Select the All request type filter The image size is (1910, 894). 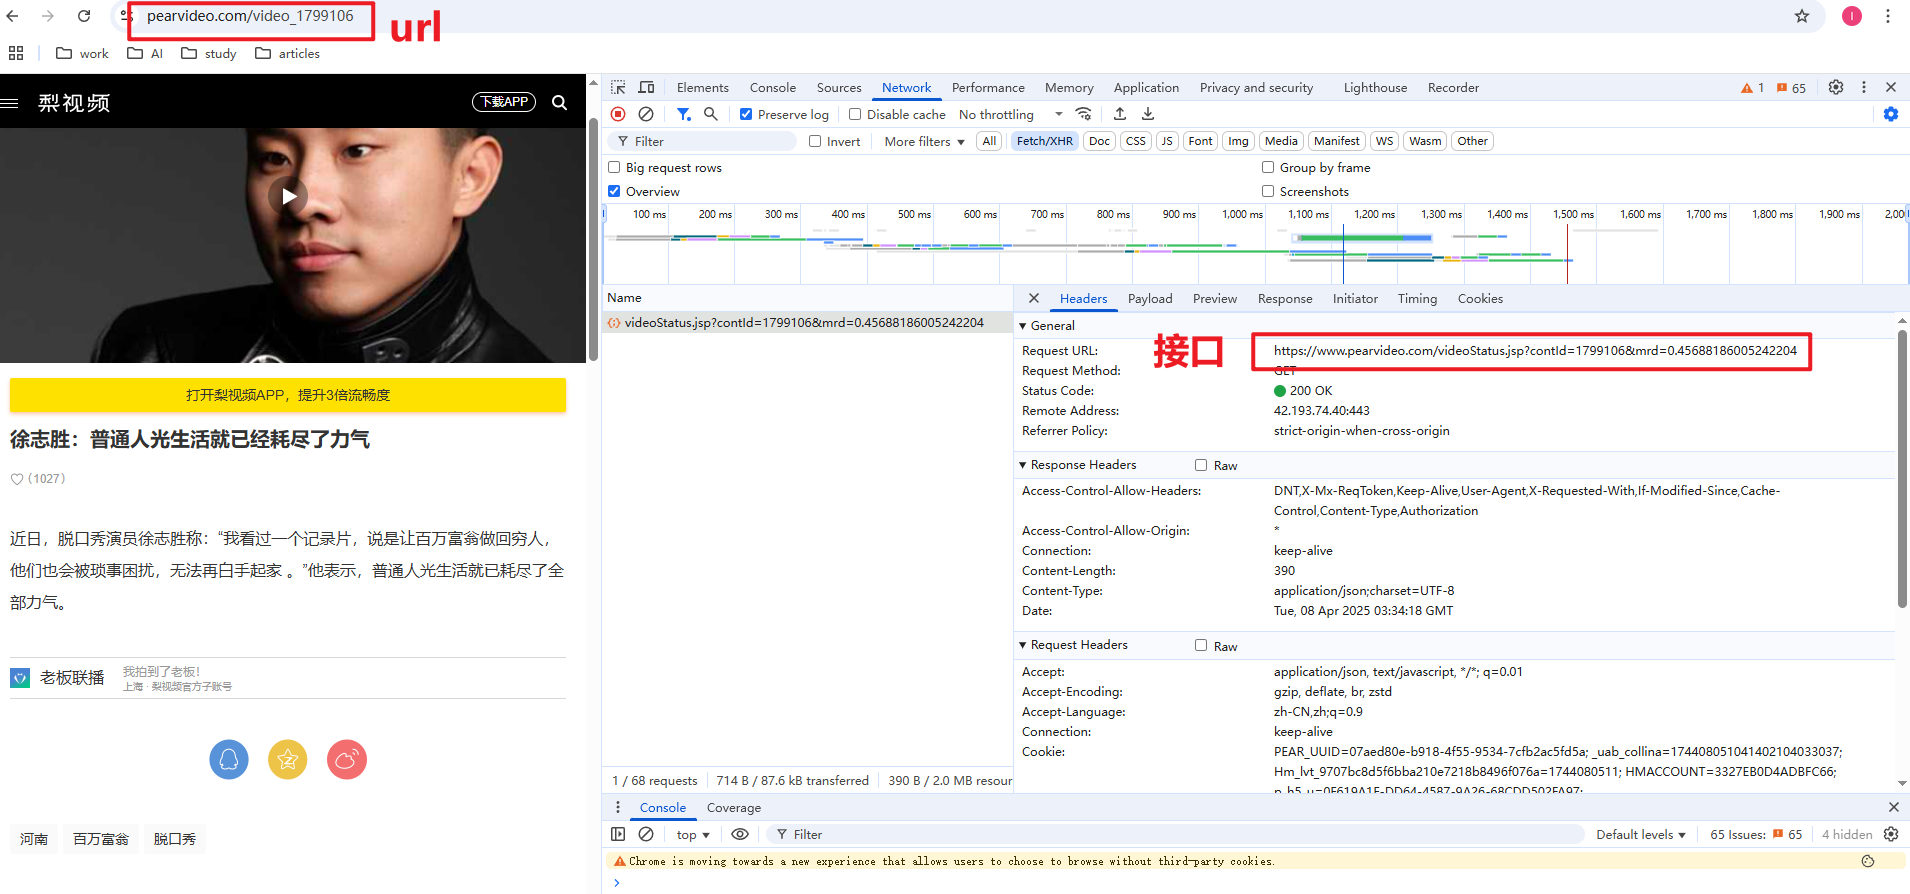click(989, 141)
